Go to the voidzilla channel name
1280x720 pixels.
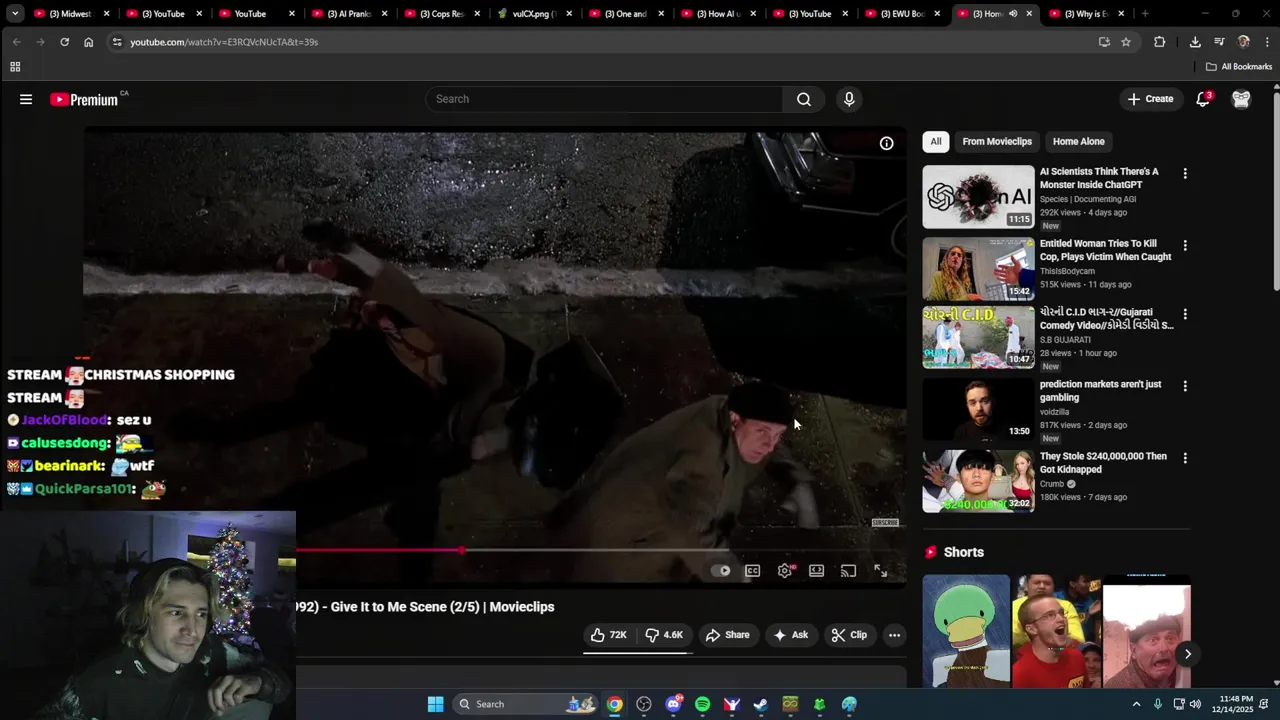(1054, 412)
